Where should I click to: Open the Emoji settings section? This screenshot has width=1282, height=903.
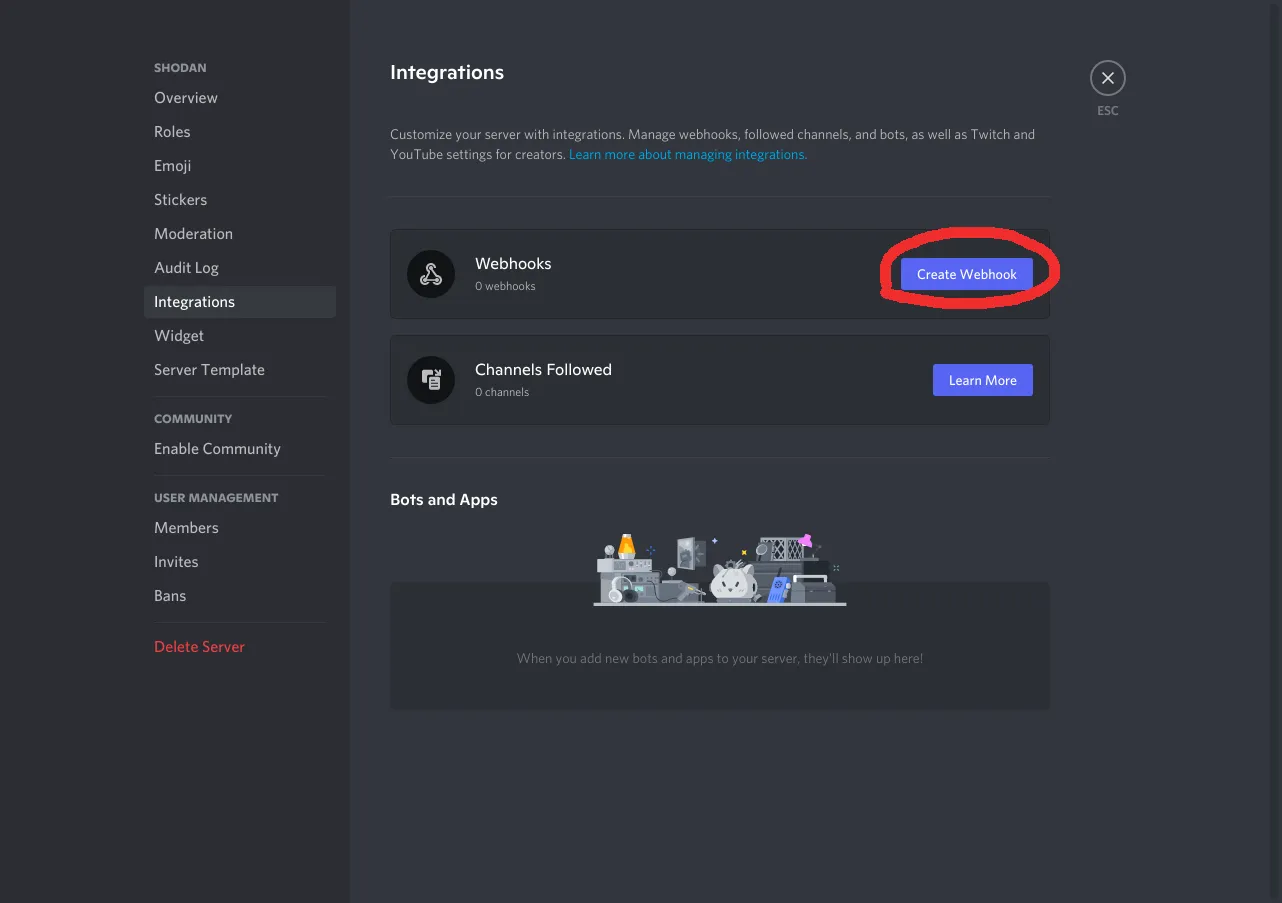(172, 165)
